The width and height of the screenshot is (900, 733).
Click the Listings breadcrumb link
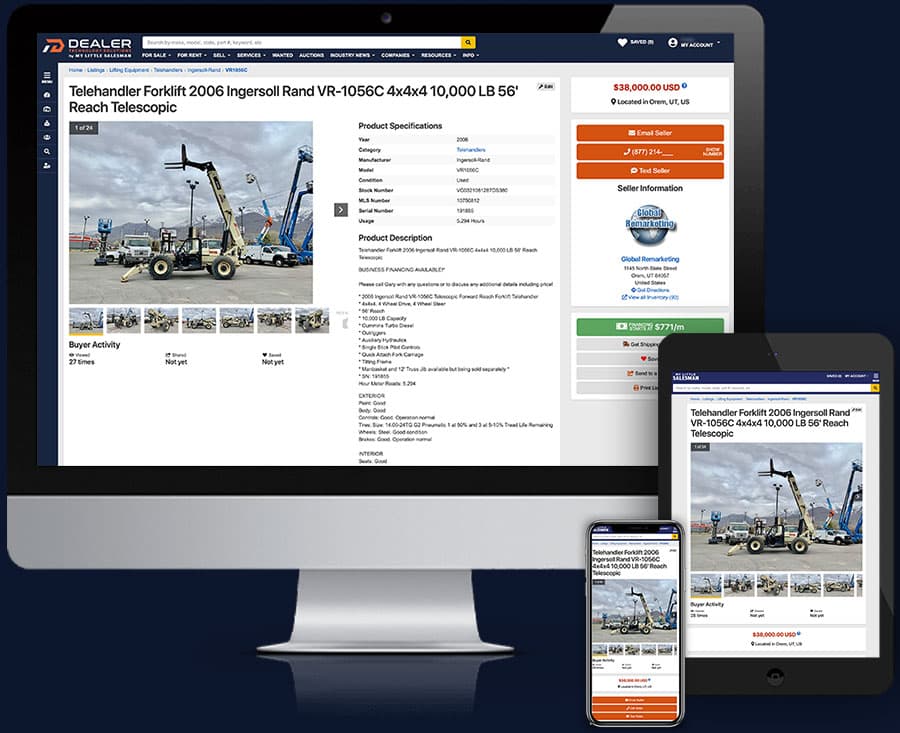click(x=96, y=70)
